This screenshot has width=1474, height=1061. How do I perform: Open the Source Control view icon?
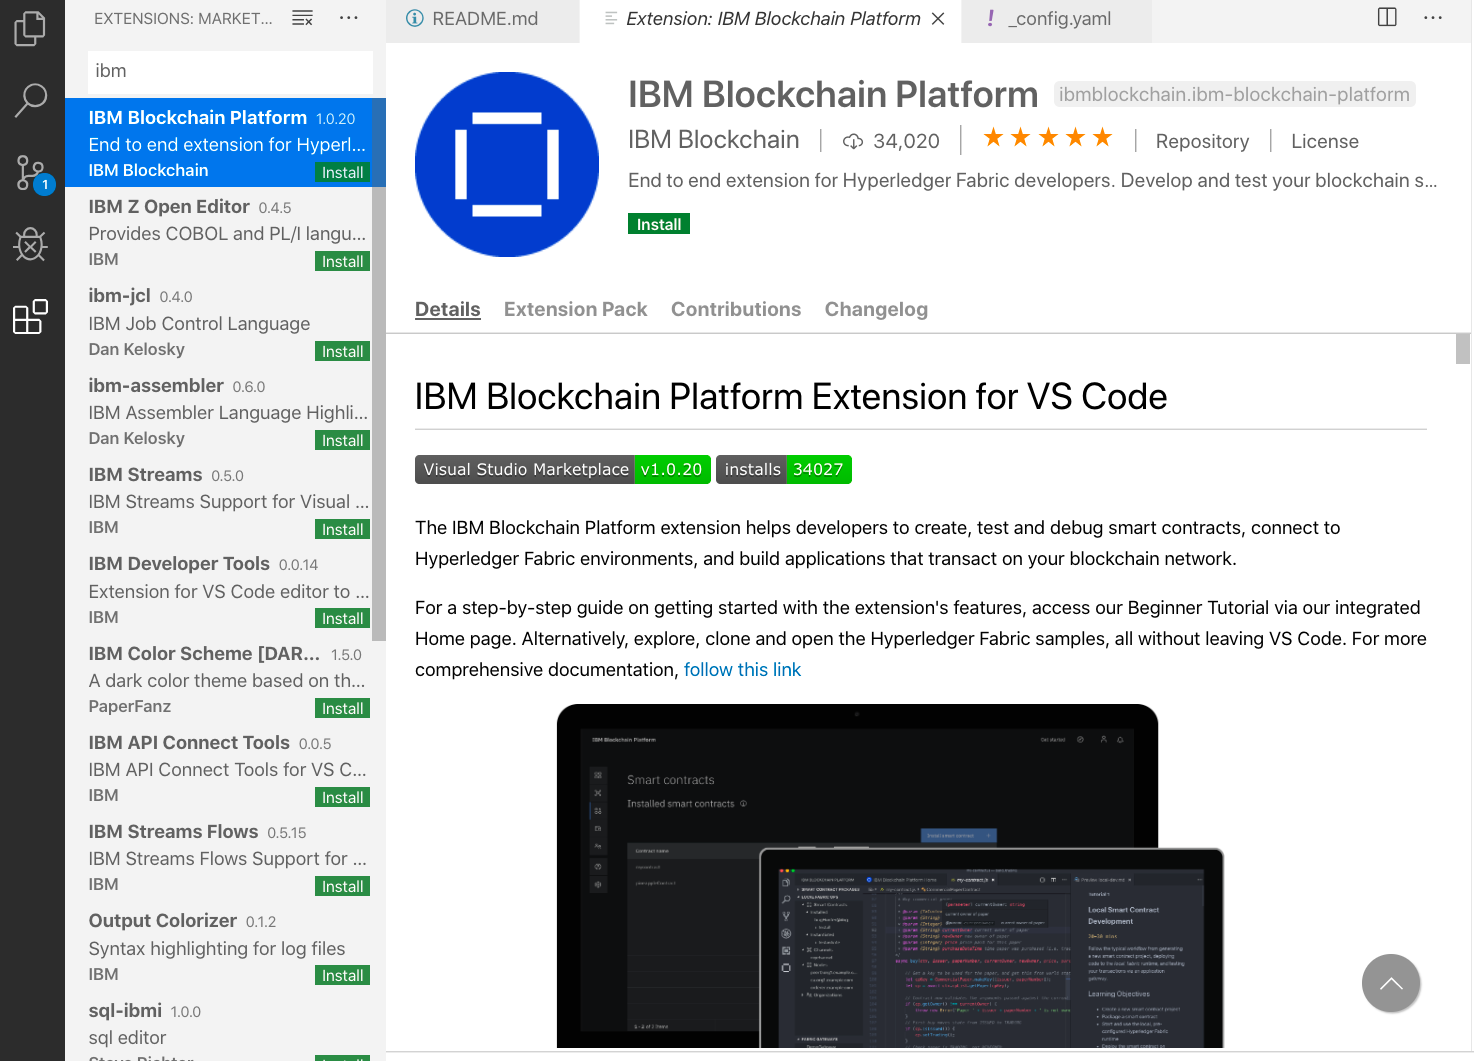coord(31,173)
